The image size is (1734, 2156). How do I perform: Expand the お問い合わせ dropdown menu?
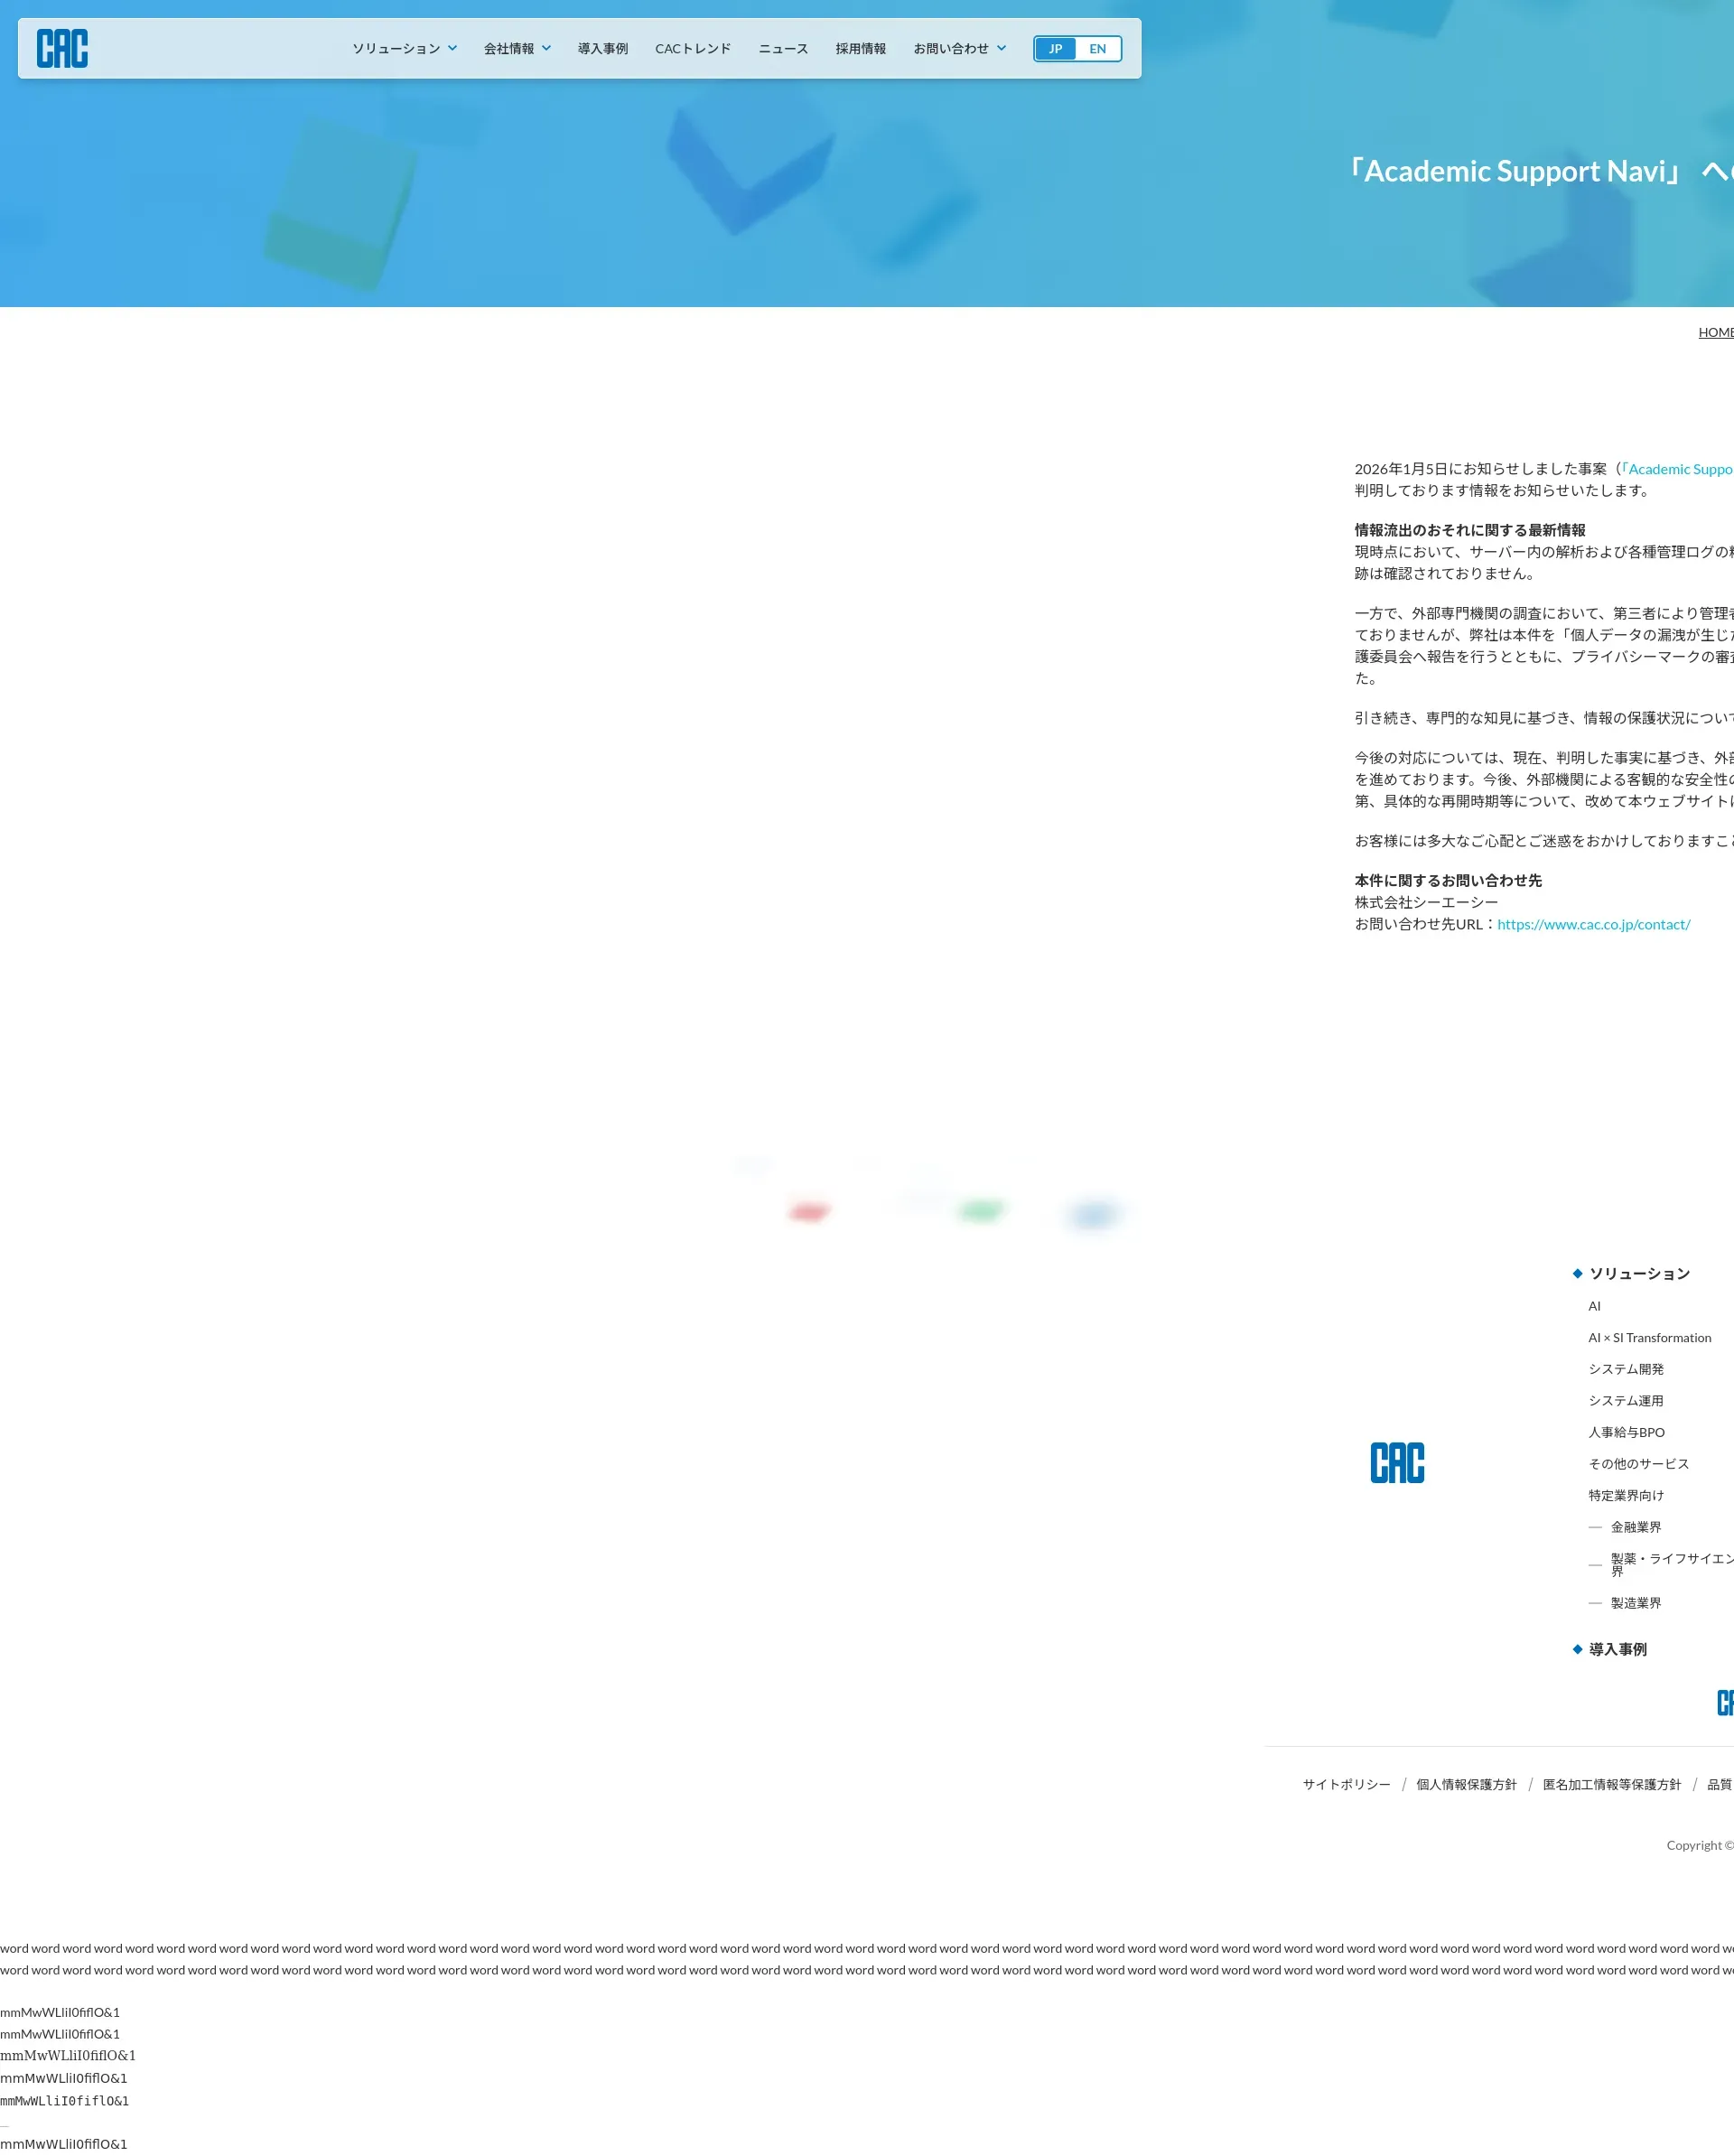[959, 49]
